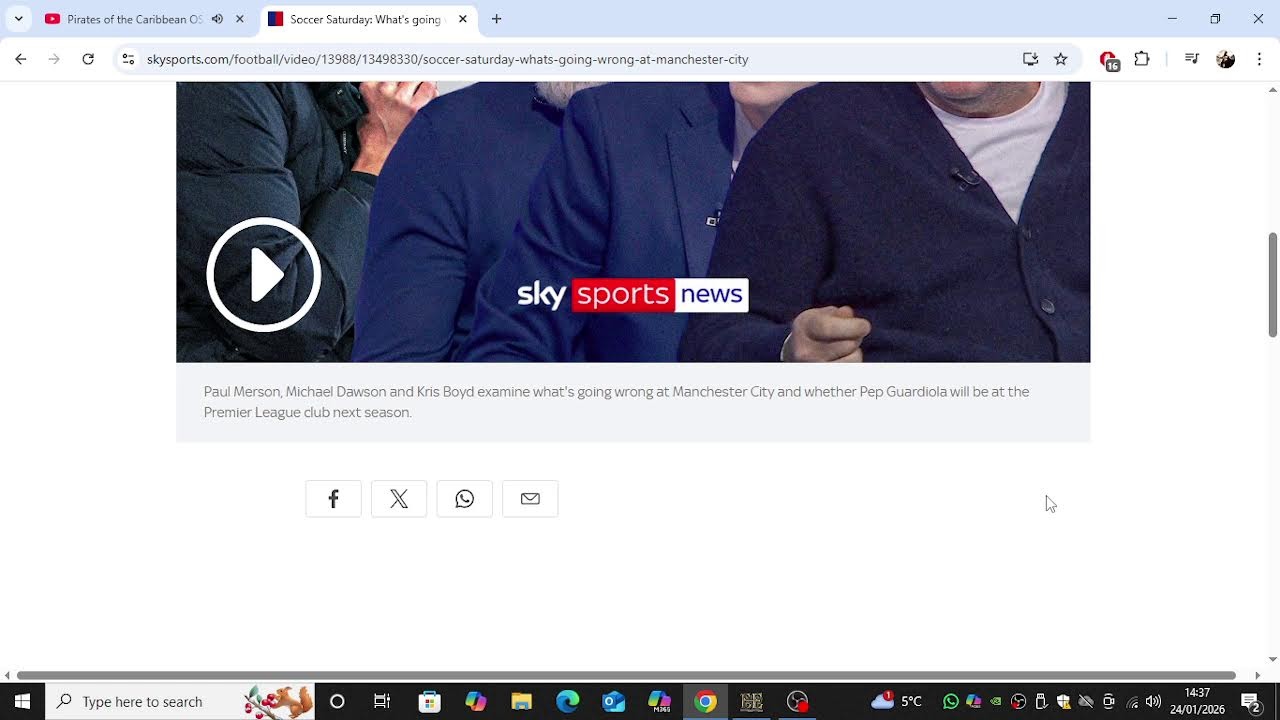Expand the tab search dropdown
The height and width of the screenshot is (720, 1280).
point(18,19)
